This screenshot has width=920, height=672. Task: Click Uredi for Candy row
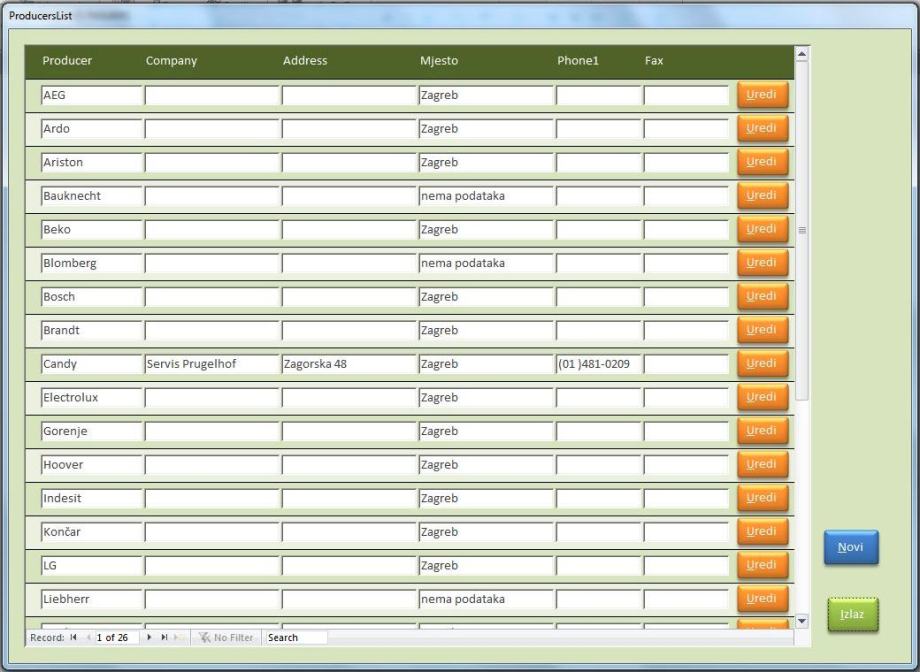coord(762,363)
